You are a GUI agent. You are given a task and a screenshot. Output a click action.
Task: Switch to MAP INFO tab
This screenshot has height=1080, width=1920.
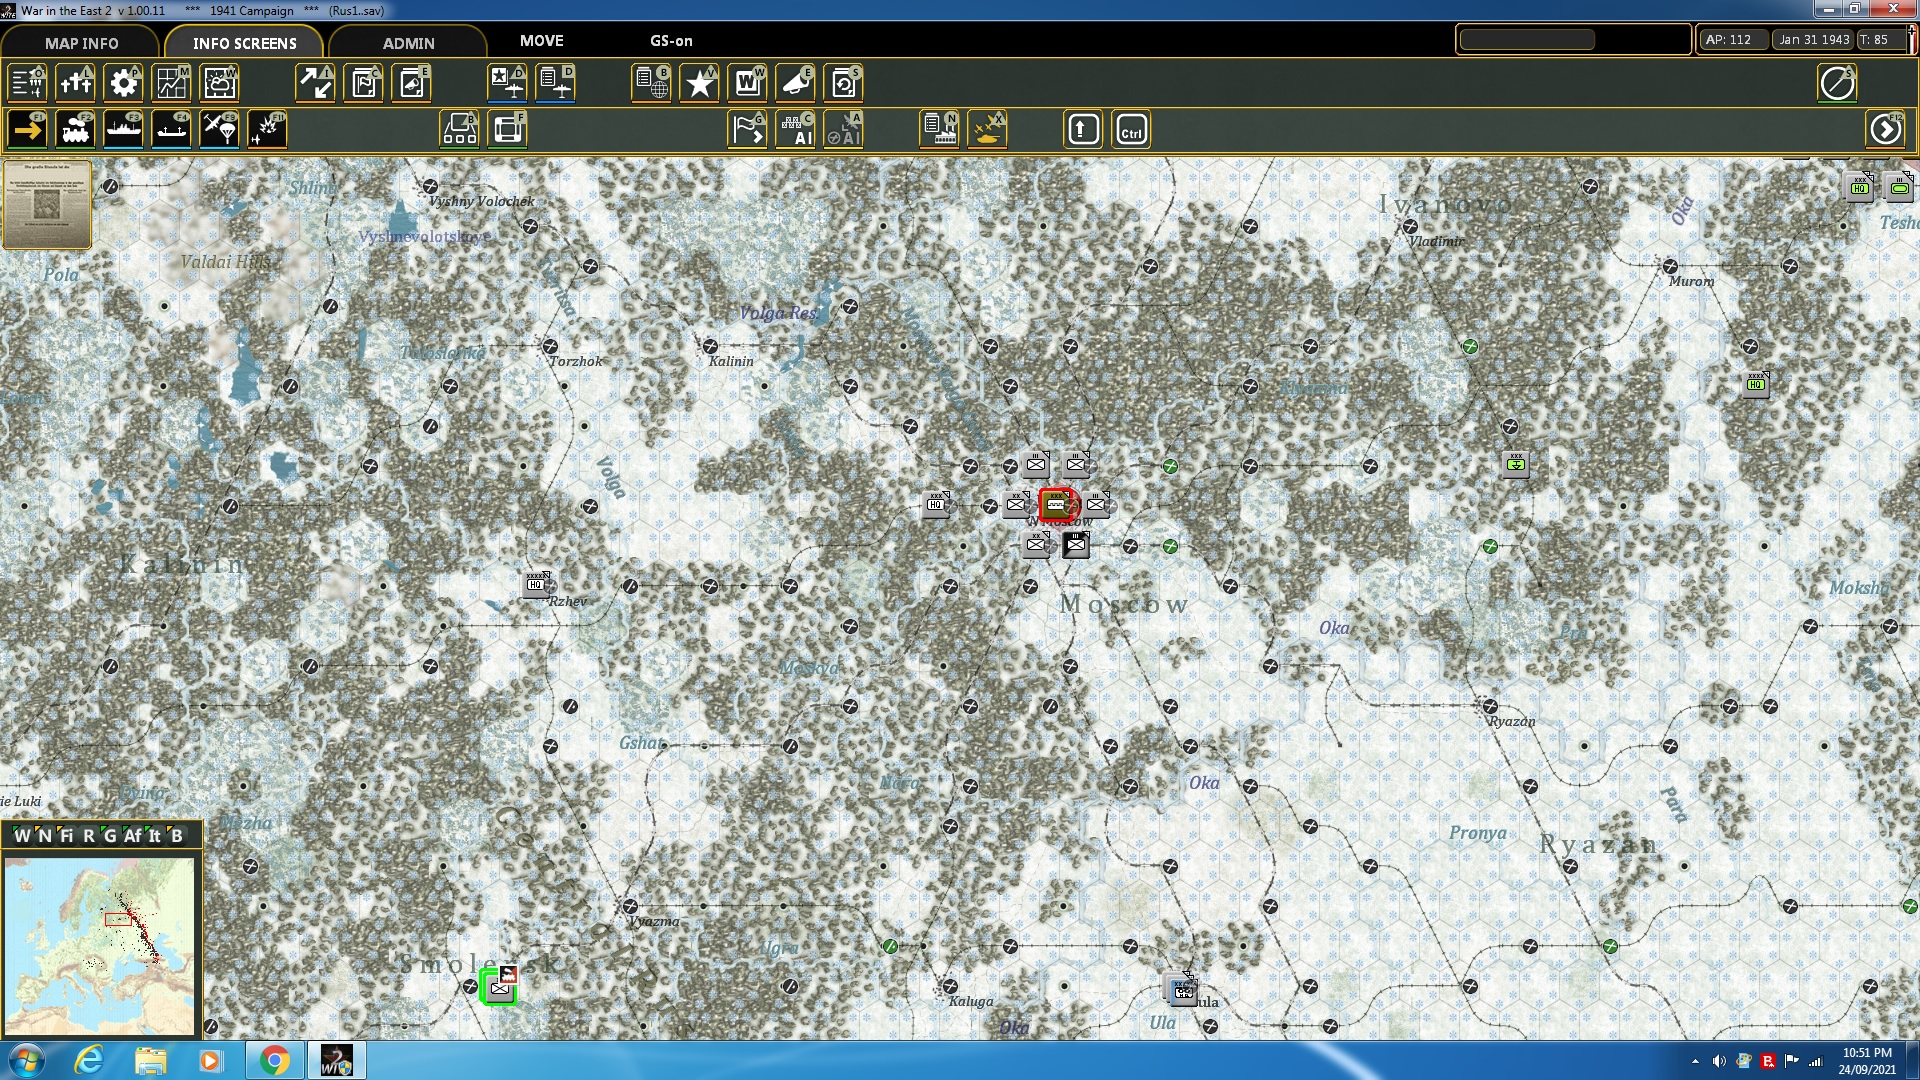81,43
